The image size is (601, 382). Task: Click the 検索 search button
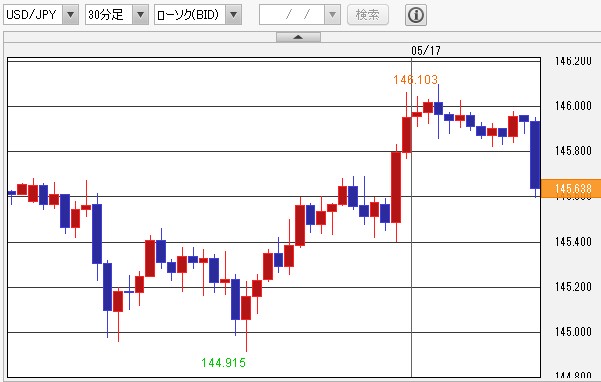tap(368, 15)
